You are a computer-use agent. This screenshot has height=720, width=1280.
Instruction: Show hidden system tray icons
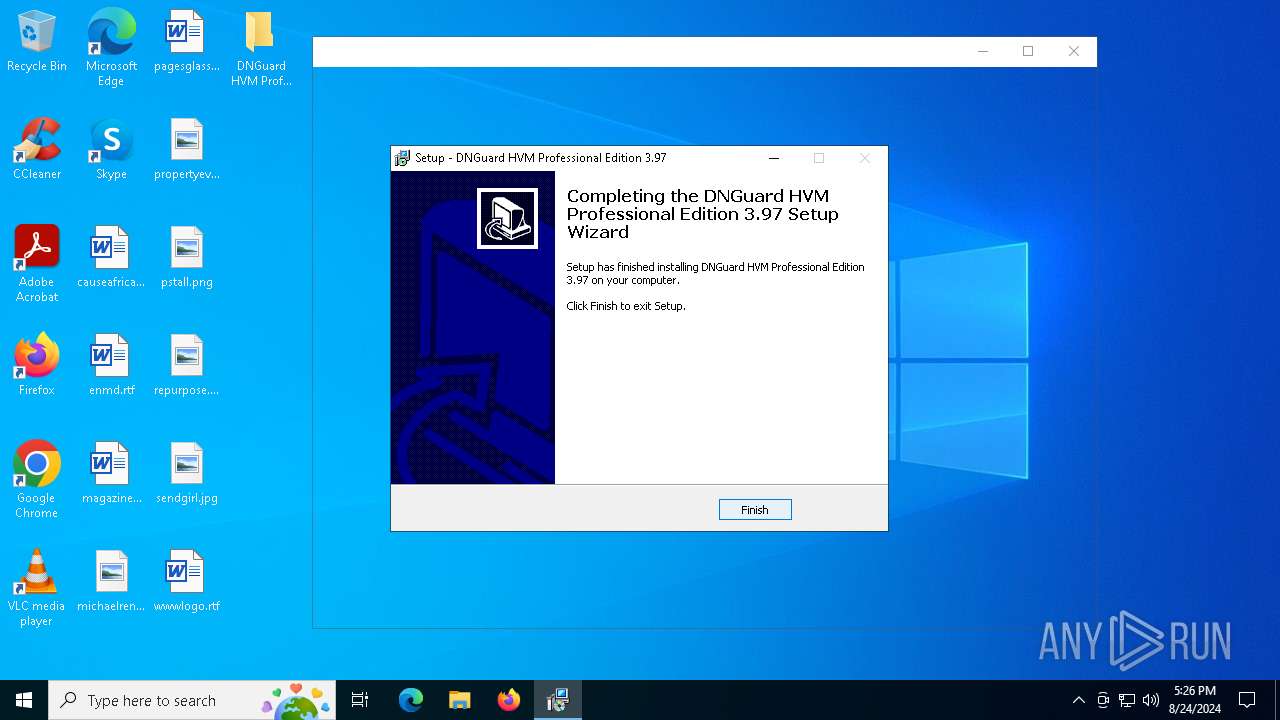click(1078, 700)
